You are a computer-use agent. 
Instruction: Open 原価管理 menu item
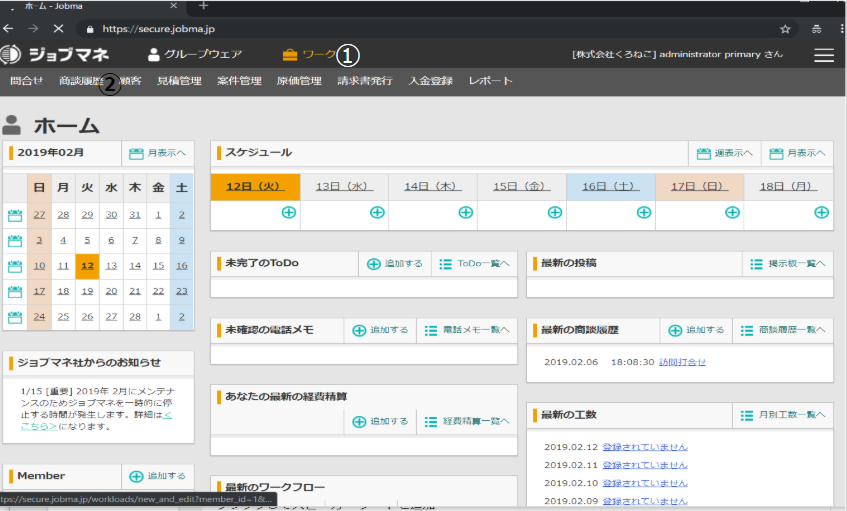(x=299, y=81)
